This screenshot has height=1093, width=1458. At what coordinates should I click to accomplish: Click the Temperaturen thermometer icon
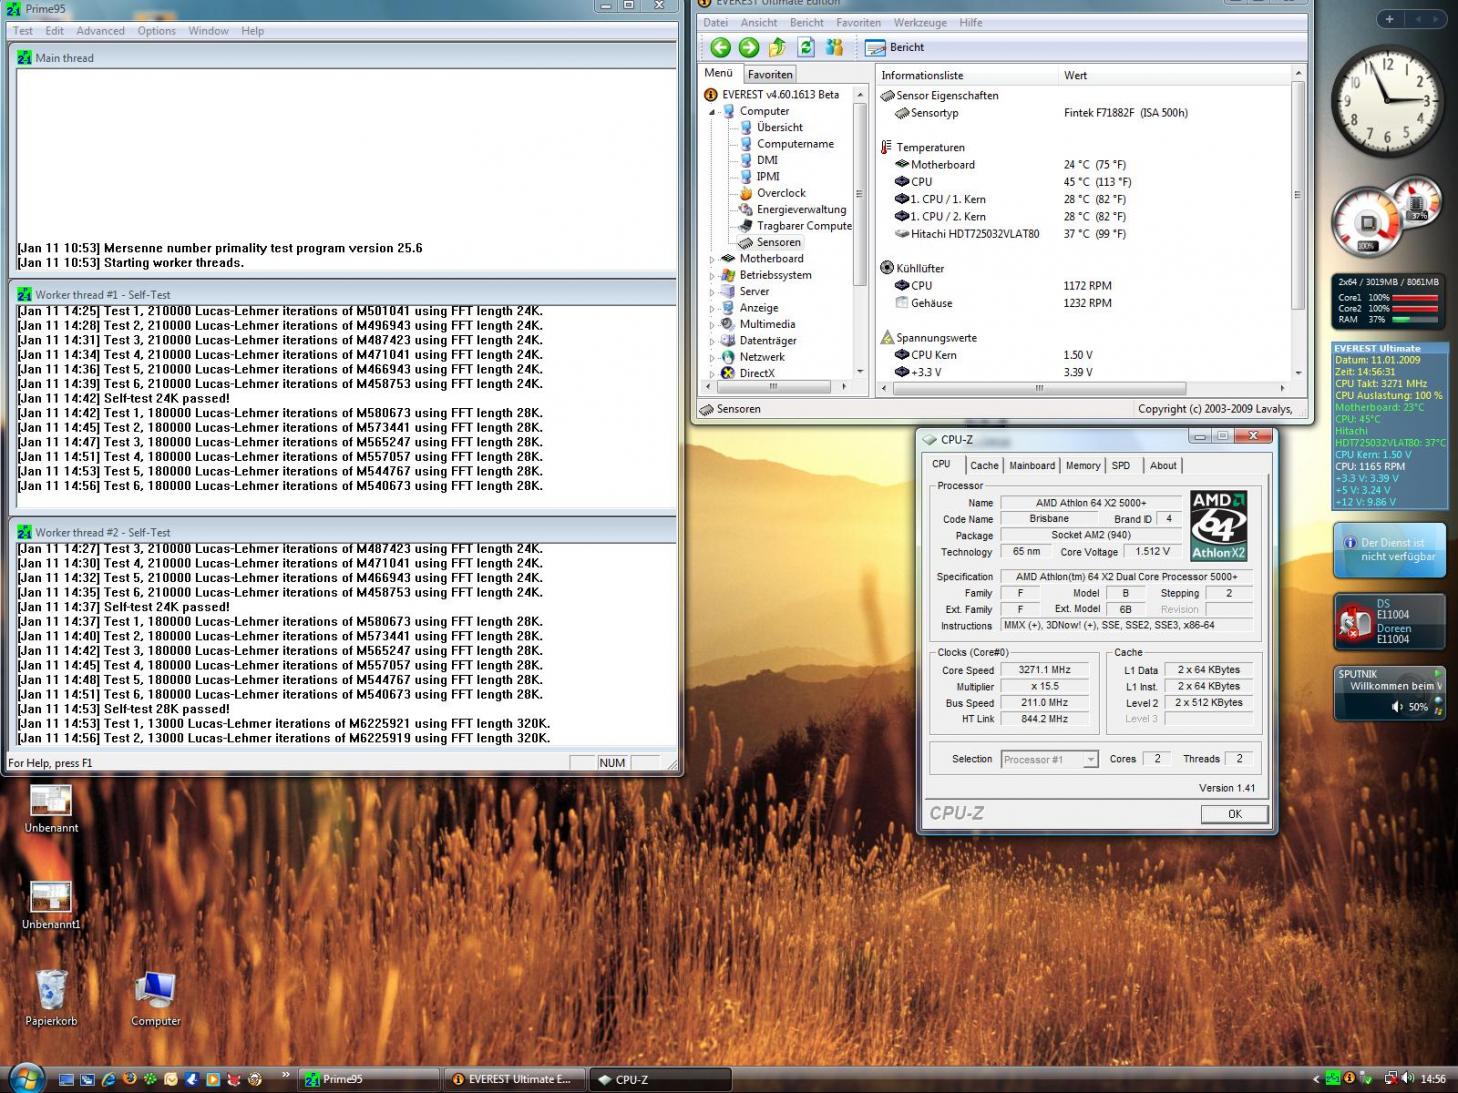pyautogui.click(x=886, y=147)
